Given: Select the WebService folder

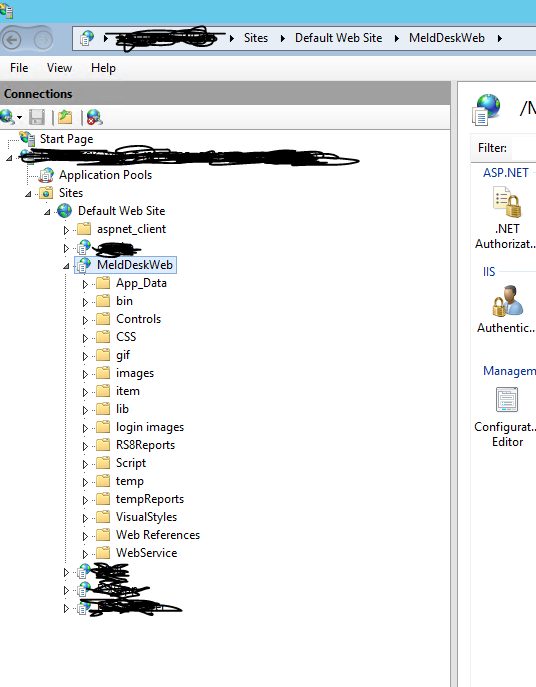Looking at the screenshot, I should tap(146, 553).
